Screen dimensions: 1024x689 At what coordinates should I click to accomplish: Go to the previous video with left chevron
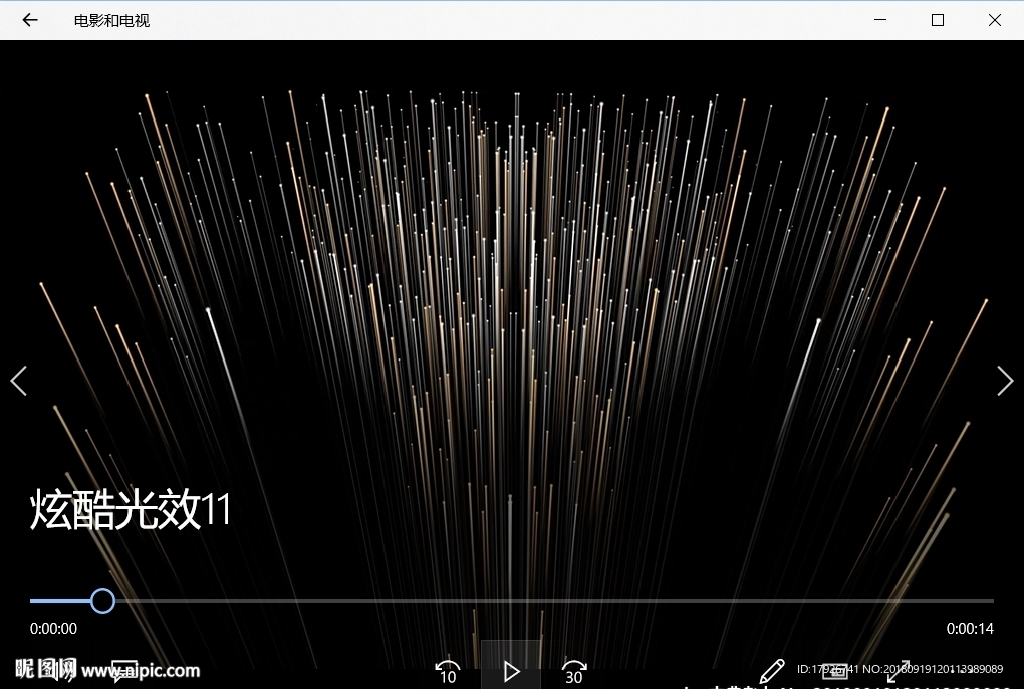click(19, 381)
